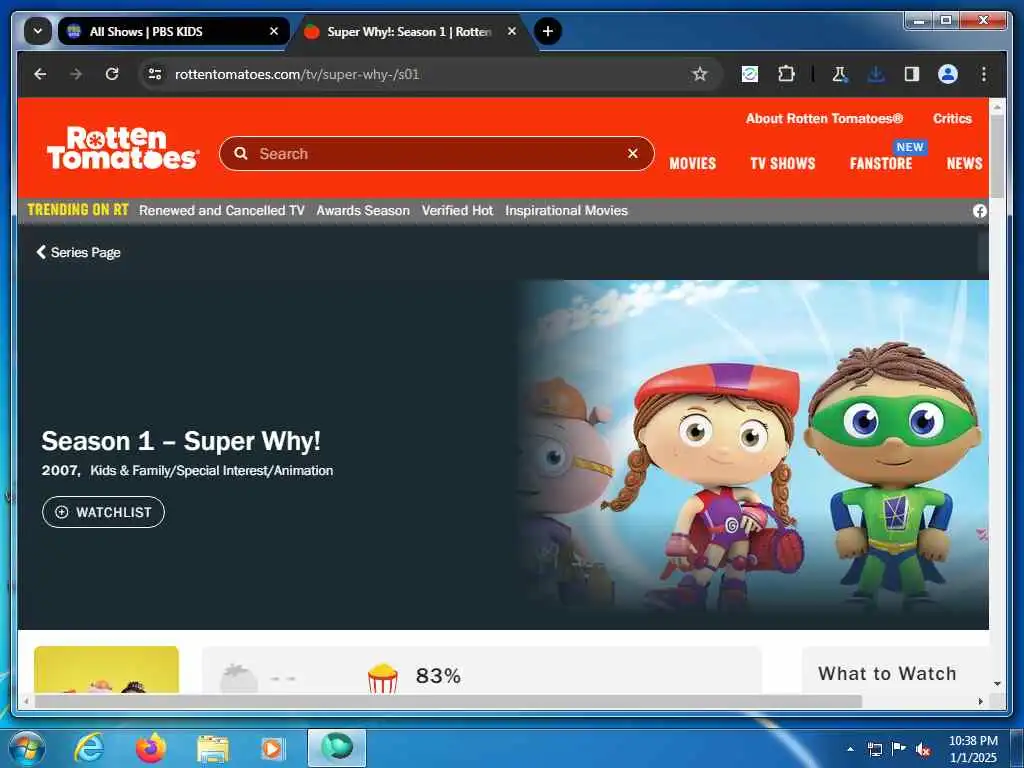
Task: Open the network tray icon
Action: click(874, 749)
